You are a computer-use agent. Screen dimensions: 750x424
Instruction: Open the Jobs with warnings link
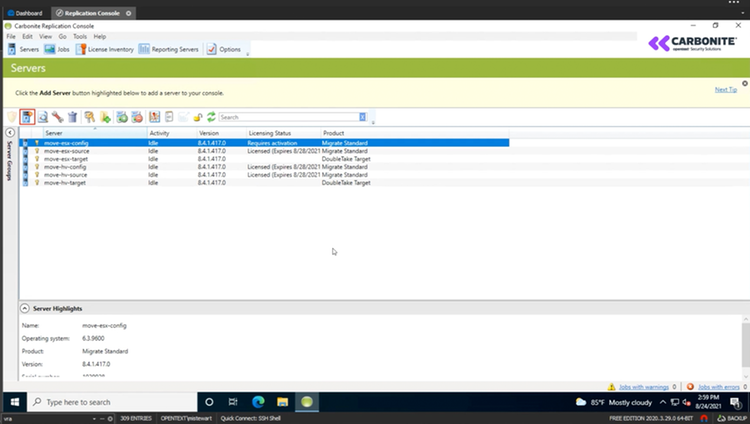tap(643, 387)
